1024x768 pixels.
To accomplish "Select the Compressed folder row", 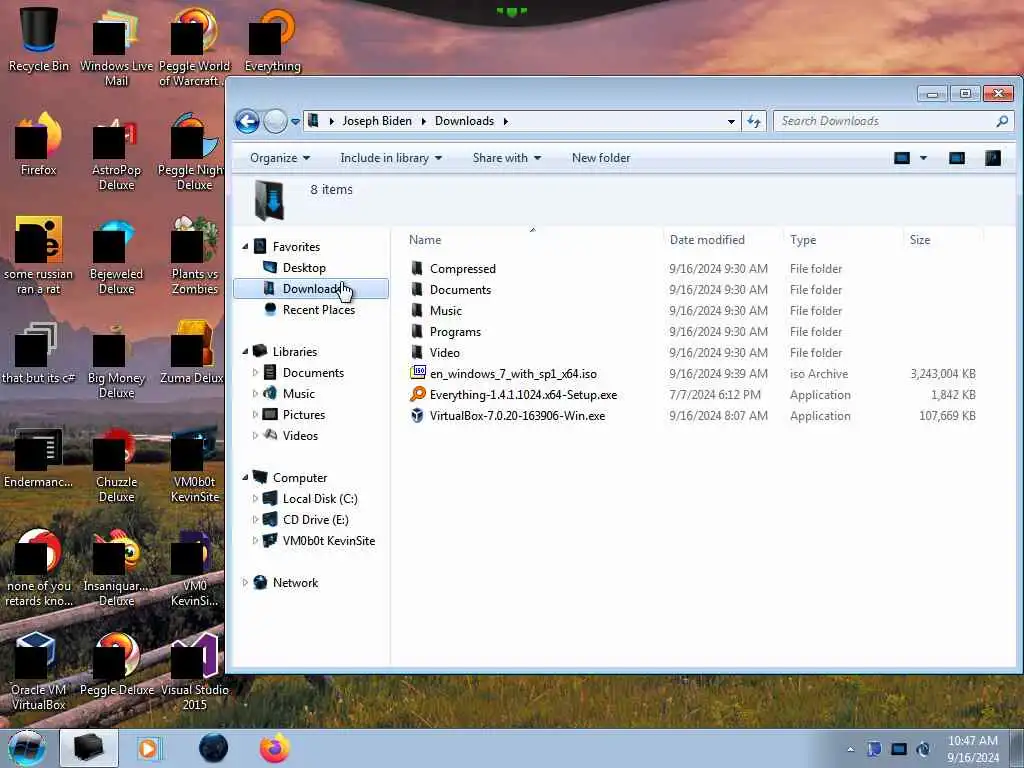I will (692, 269).
